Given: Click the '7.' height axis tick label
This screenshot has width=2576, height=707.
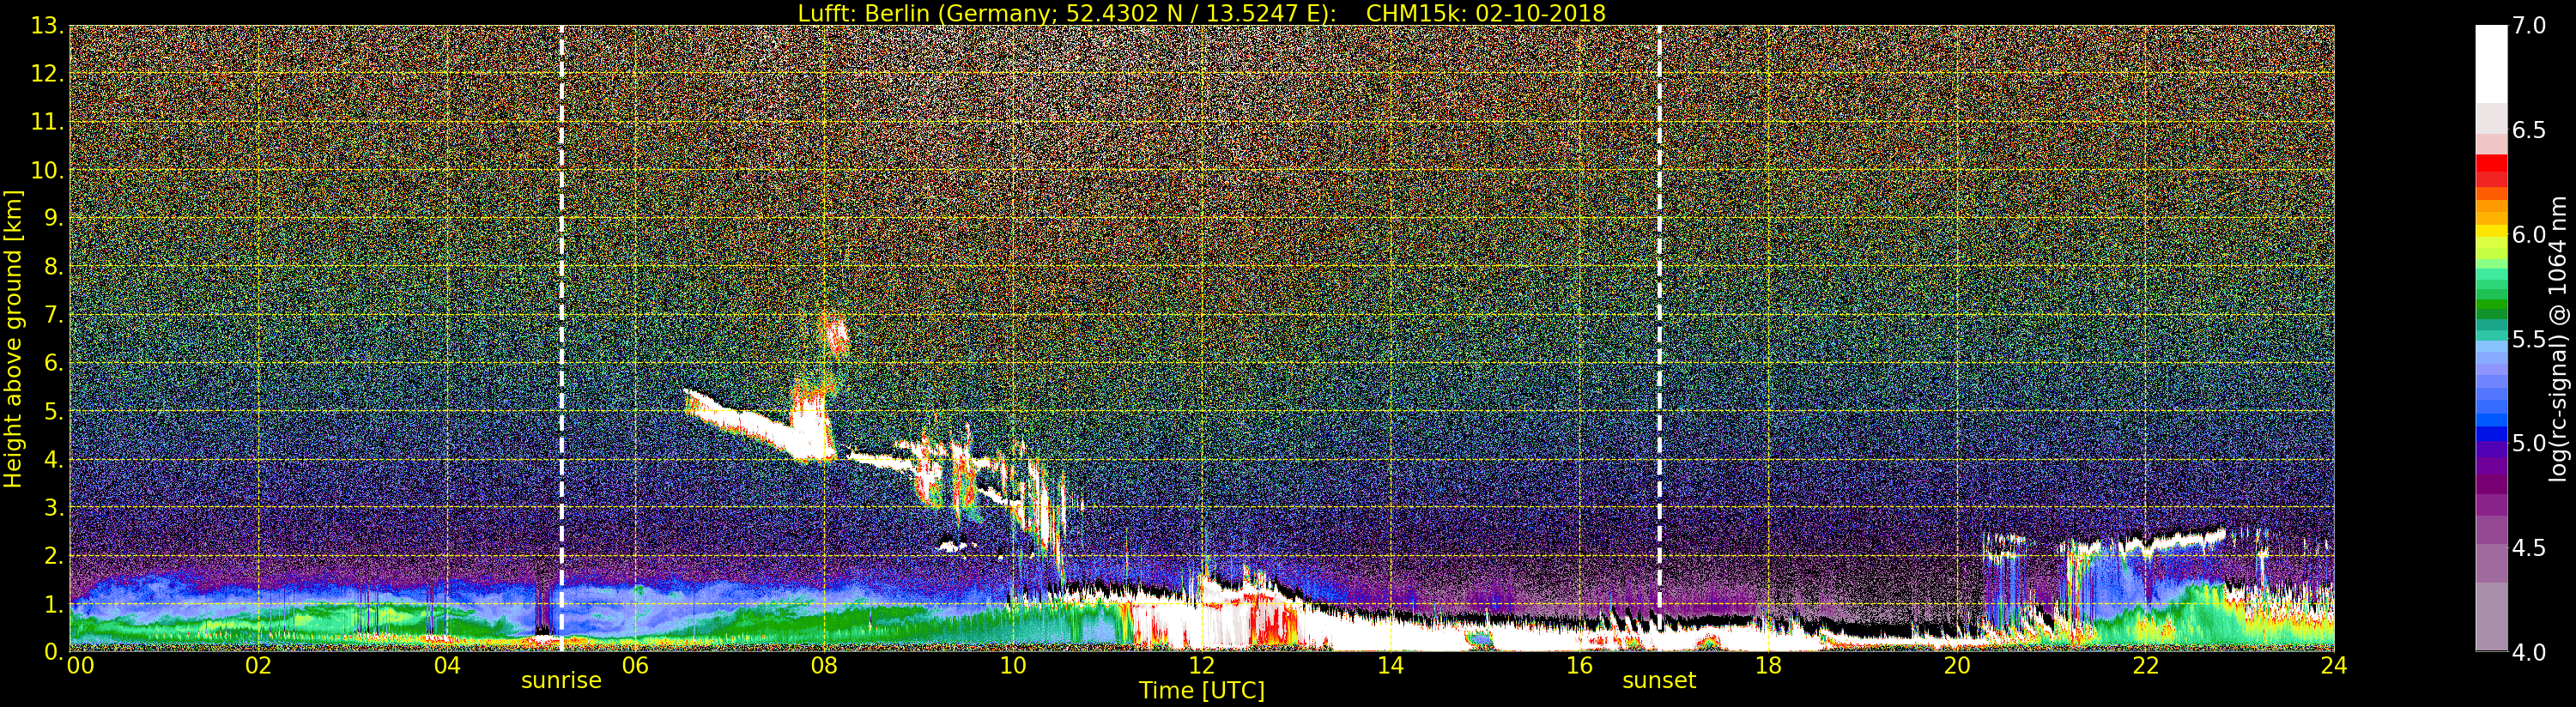Looking at the screenshot, I should tap(54, 315).
